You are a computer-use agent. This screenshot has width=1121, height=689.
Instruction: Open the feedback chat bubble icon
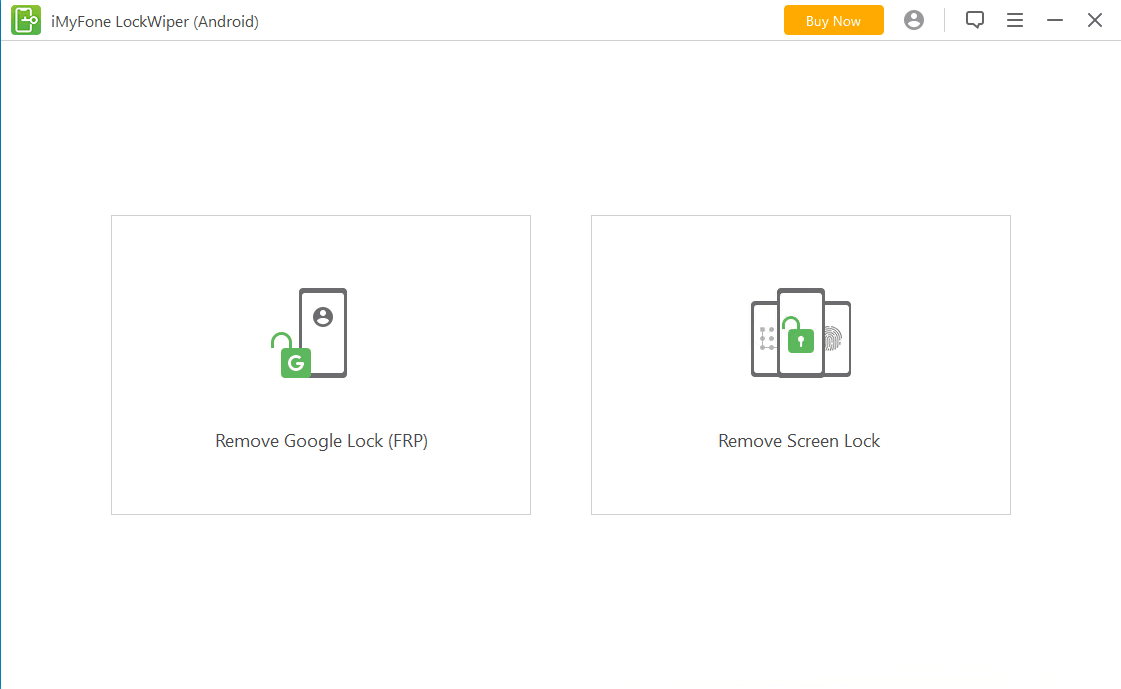click(974, 20)
